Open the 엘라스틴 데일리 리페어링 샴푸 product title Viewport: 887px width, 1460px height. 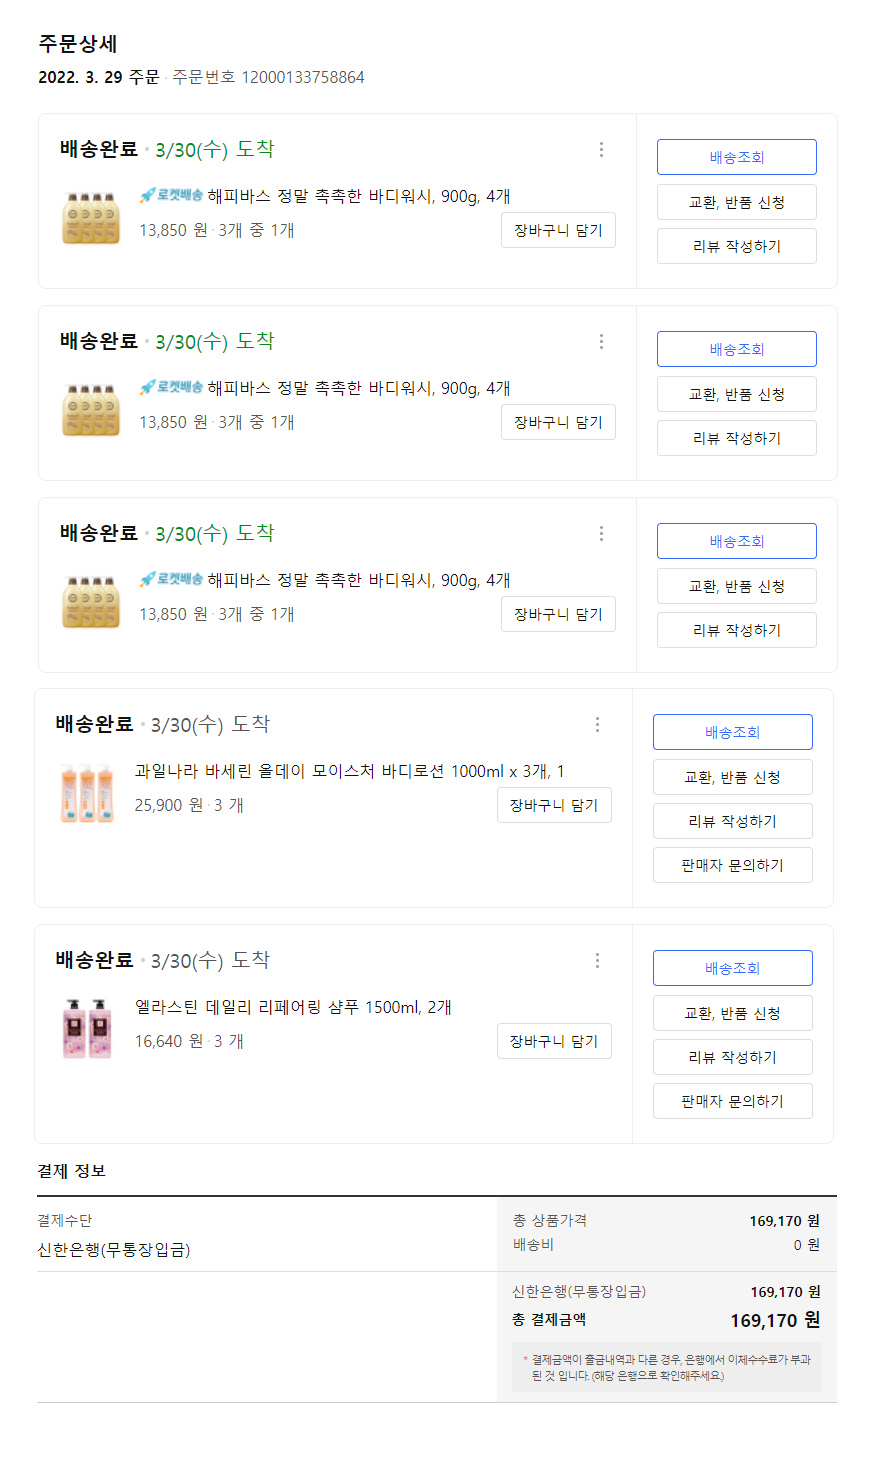[293, 1007]
